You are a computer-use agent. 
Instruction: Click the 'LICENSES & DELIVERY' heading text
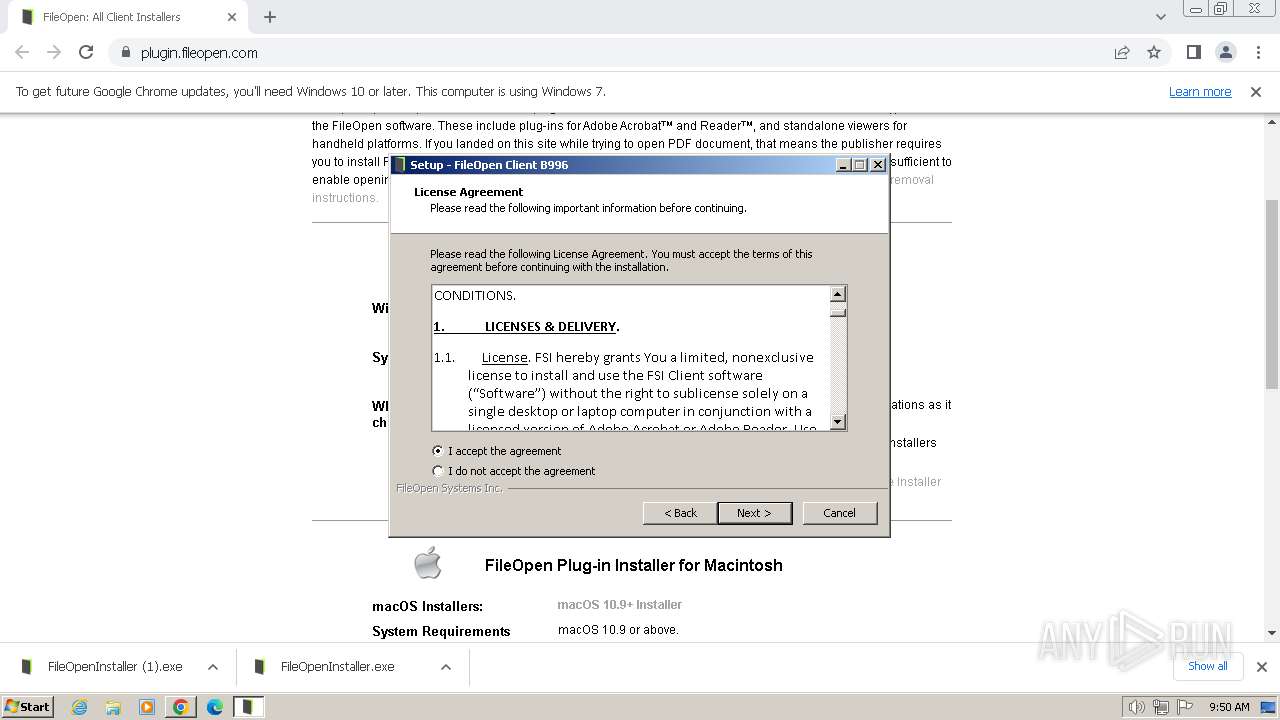pyautogui.click(x=551, y=327)
